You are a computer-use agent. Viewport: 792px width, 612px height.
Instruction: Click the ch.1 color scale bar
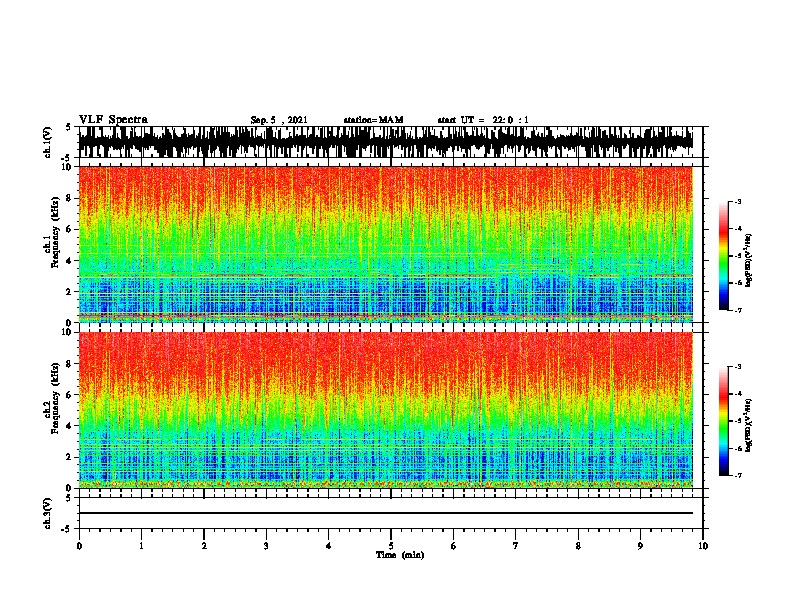[723, 256]
